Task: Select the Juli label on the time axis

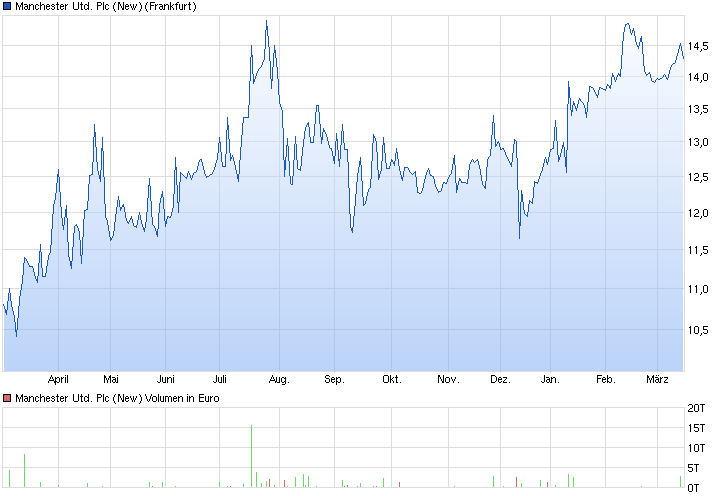Action: (222, 380)
